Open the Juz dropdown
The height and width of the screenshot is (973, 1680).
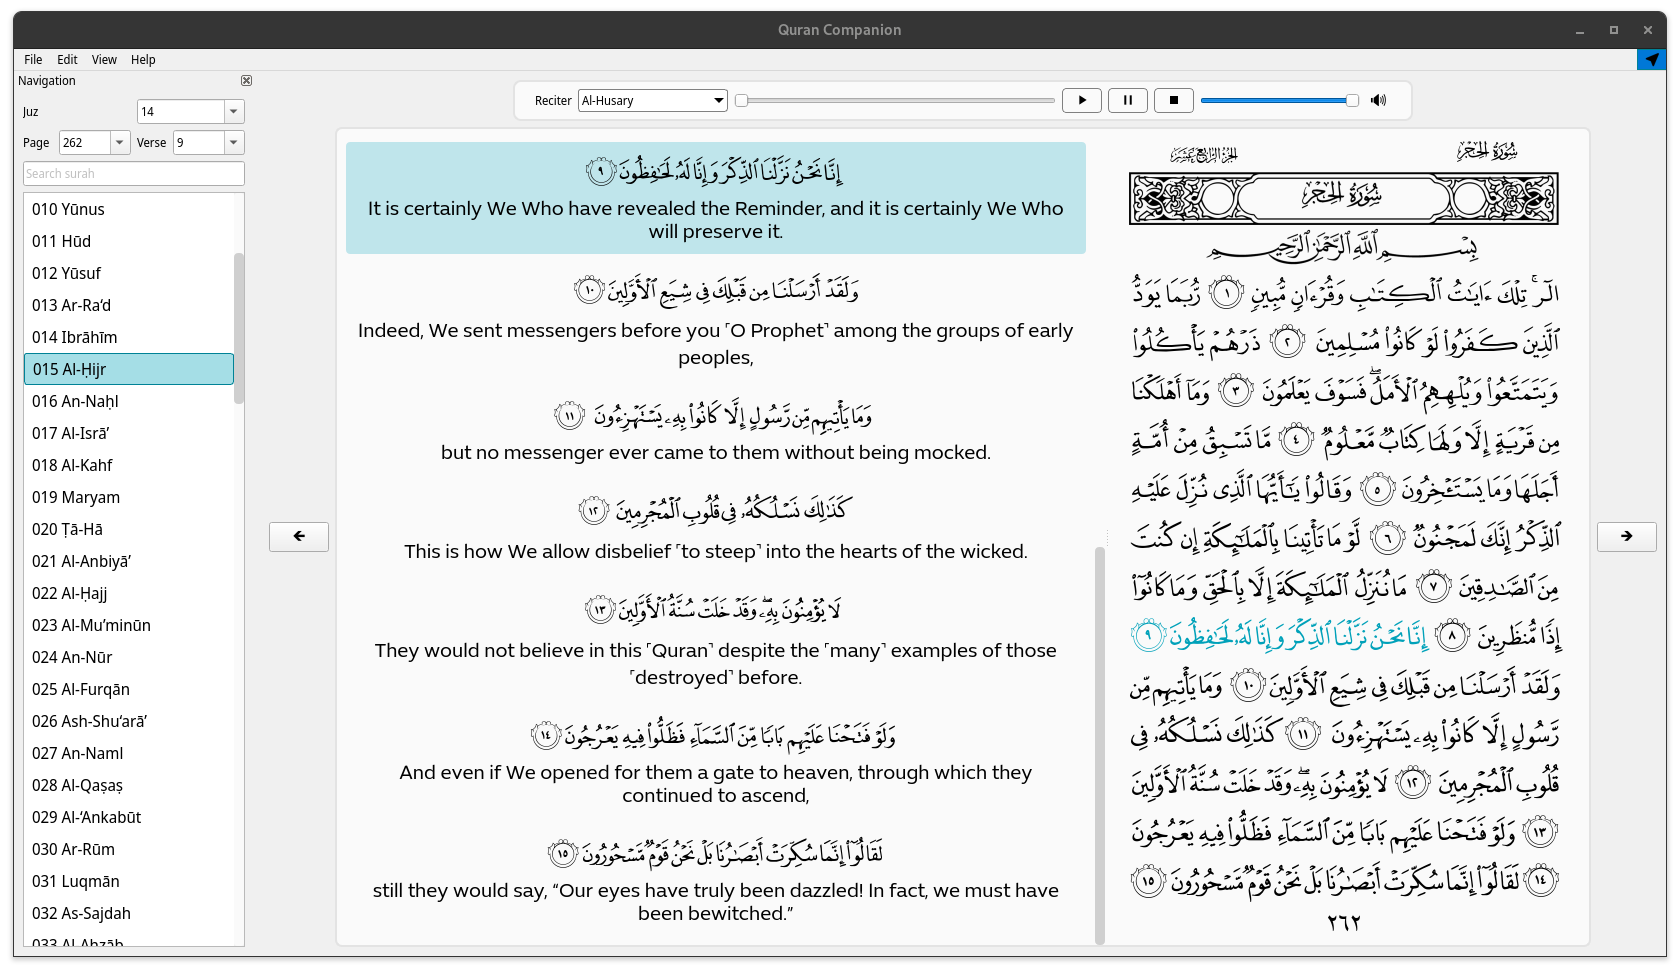pos(234,112)
